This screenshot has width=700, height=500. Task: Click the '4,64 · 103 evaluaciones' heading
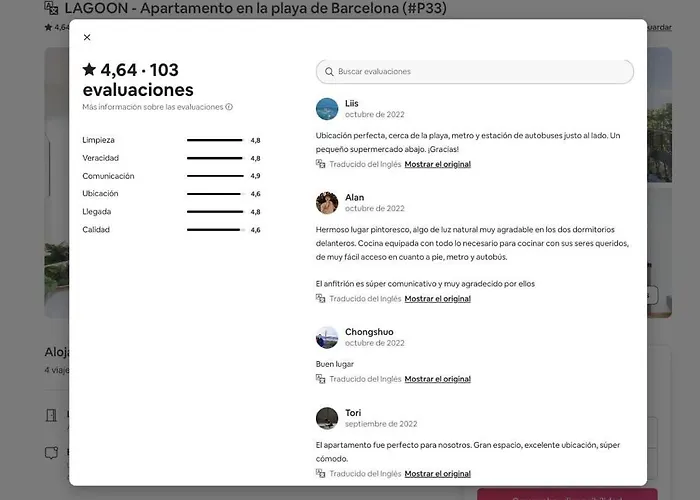138,79
